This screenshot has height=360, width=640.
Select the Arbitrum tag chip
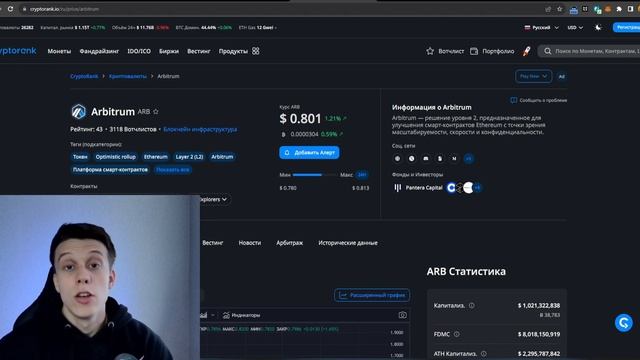[222, 157]
